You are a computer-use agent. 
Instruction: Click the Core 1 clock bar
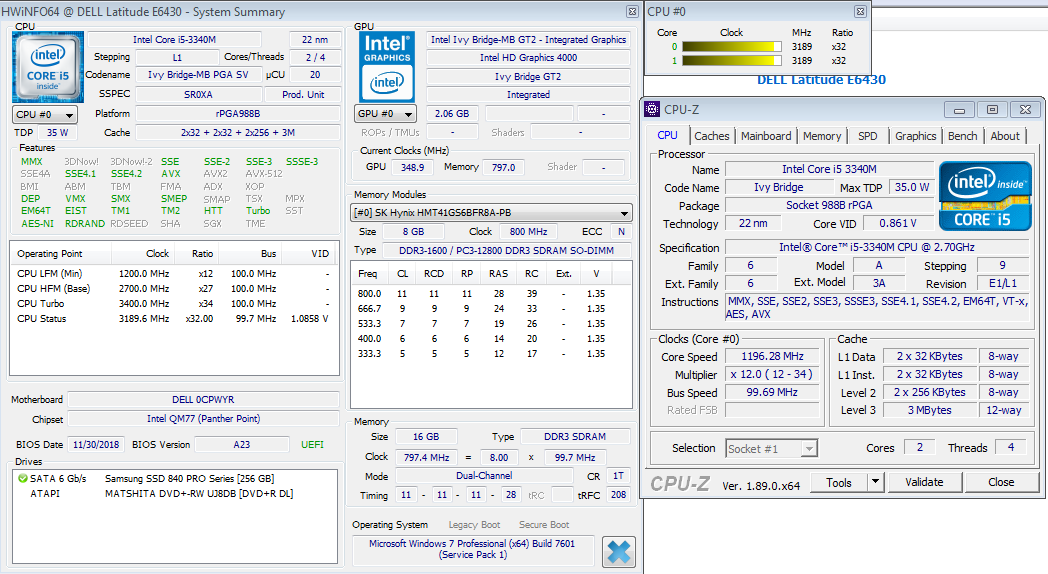[732, 61]
